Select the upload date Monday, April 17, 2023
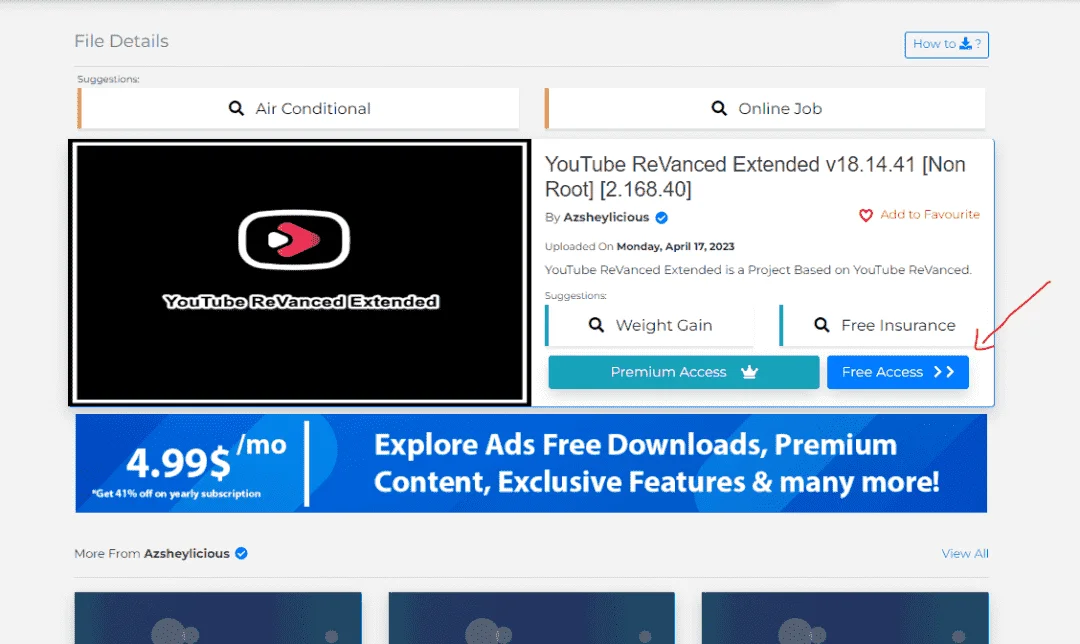This screenshot has height=644, width=1080. pyautogui.click(x=675, y=246)
